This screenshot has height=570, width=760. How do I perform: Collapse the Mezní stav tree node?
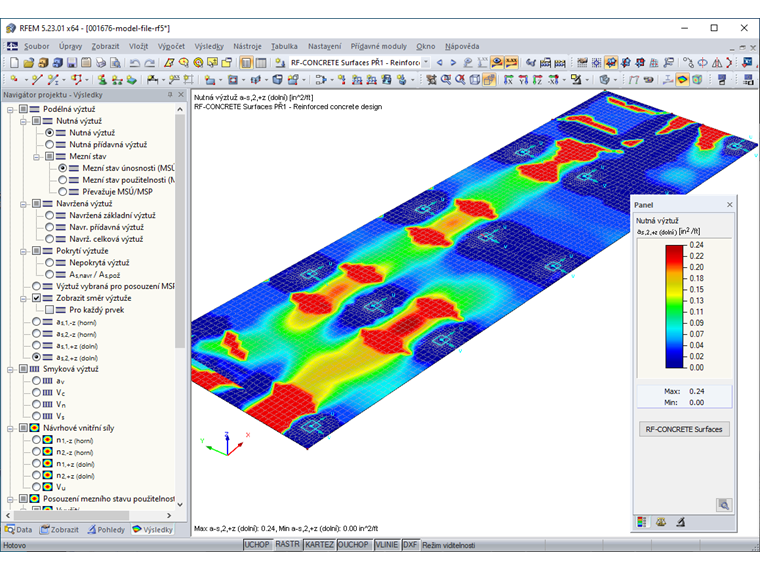[x=36, y=157]
